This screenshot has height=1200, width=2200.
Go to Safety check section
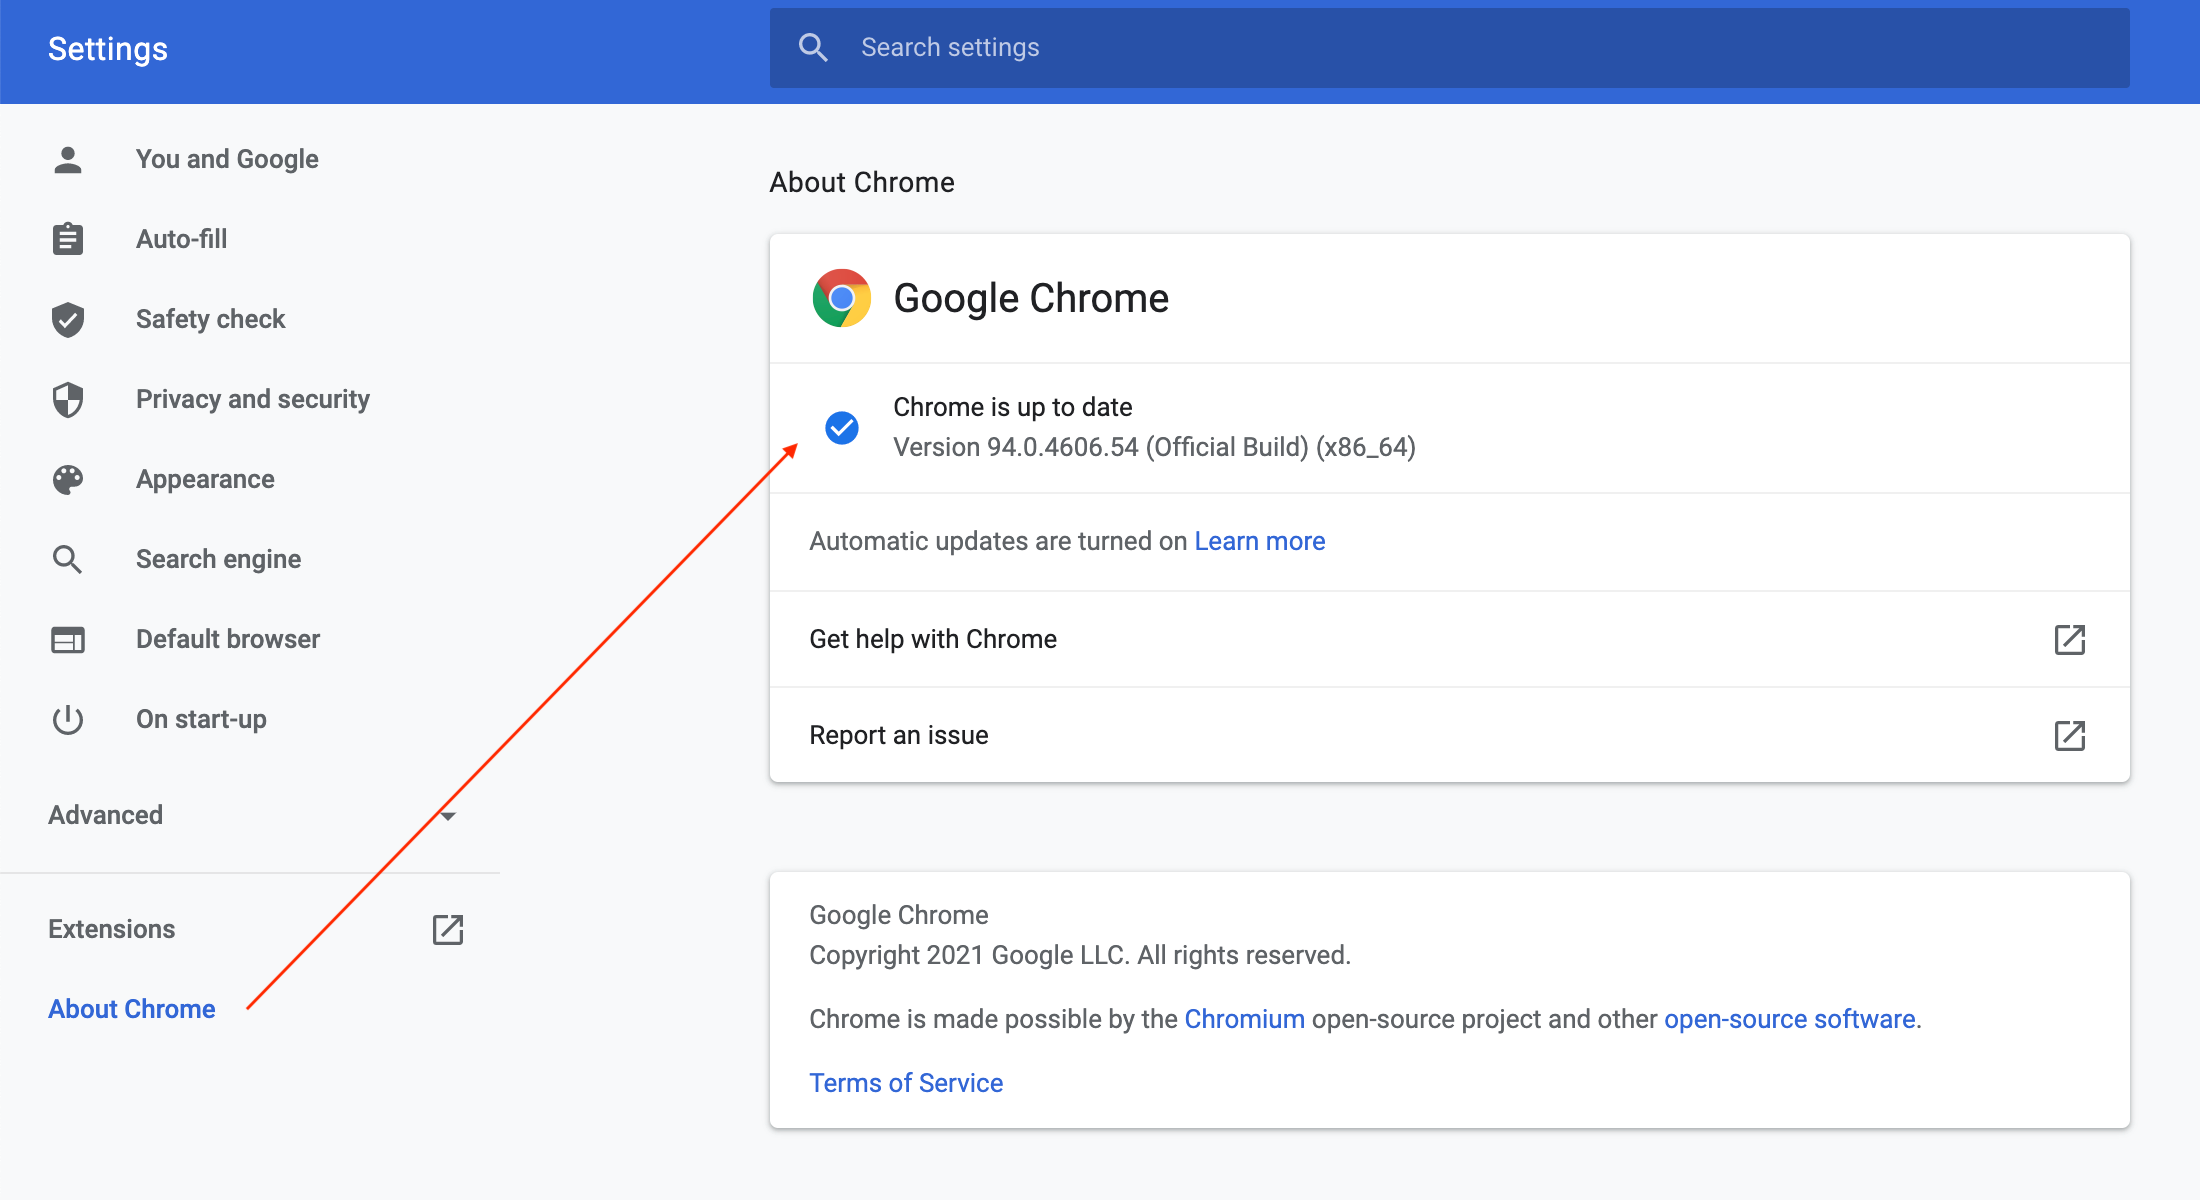pos(211,319)
